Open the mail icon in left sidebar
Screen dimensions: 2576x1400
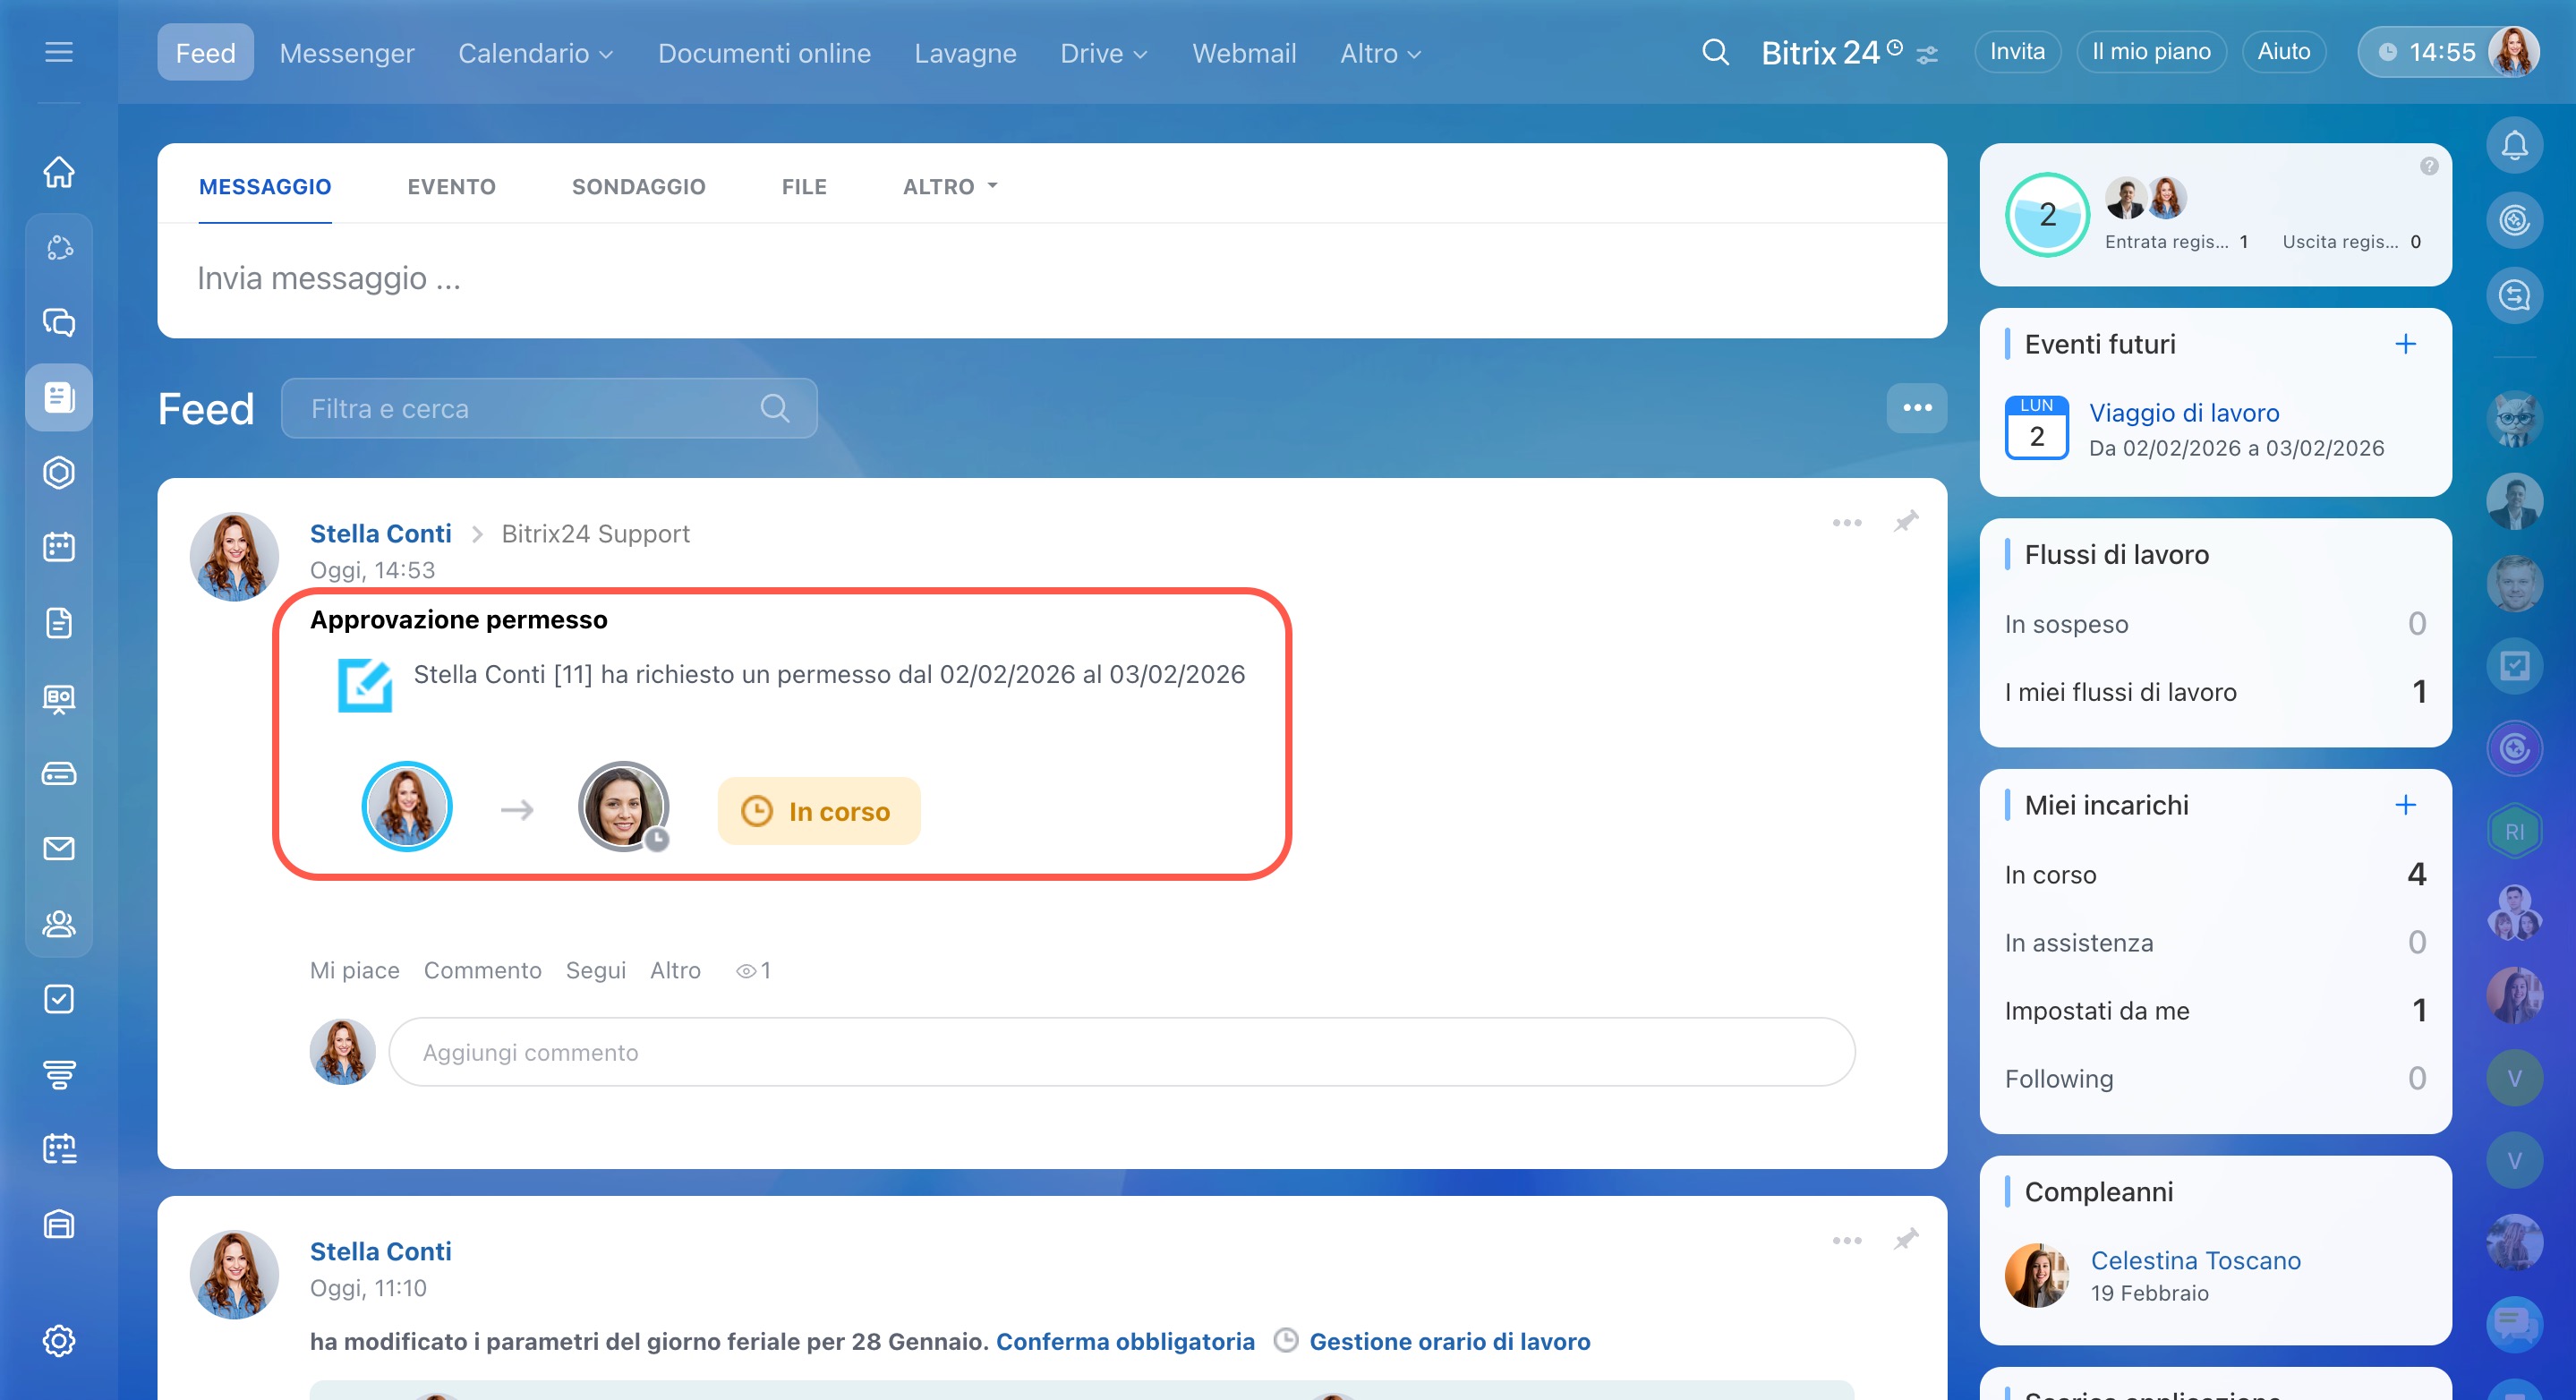[59, 848]
